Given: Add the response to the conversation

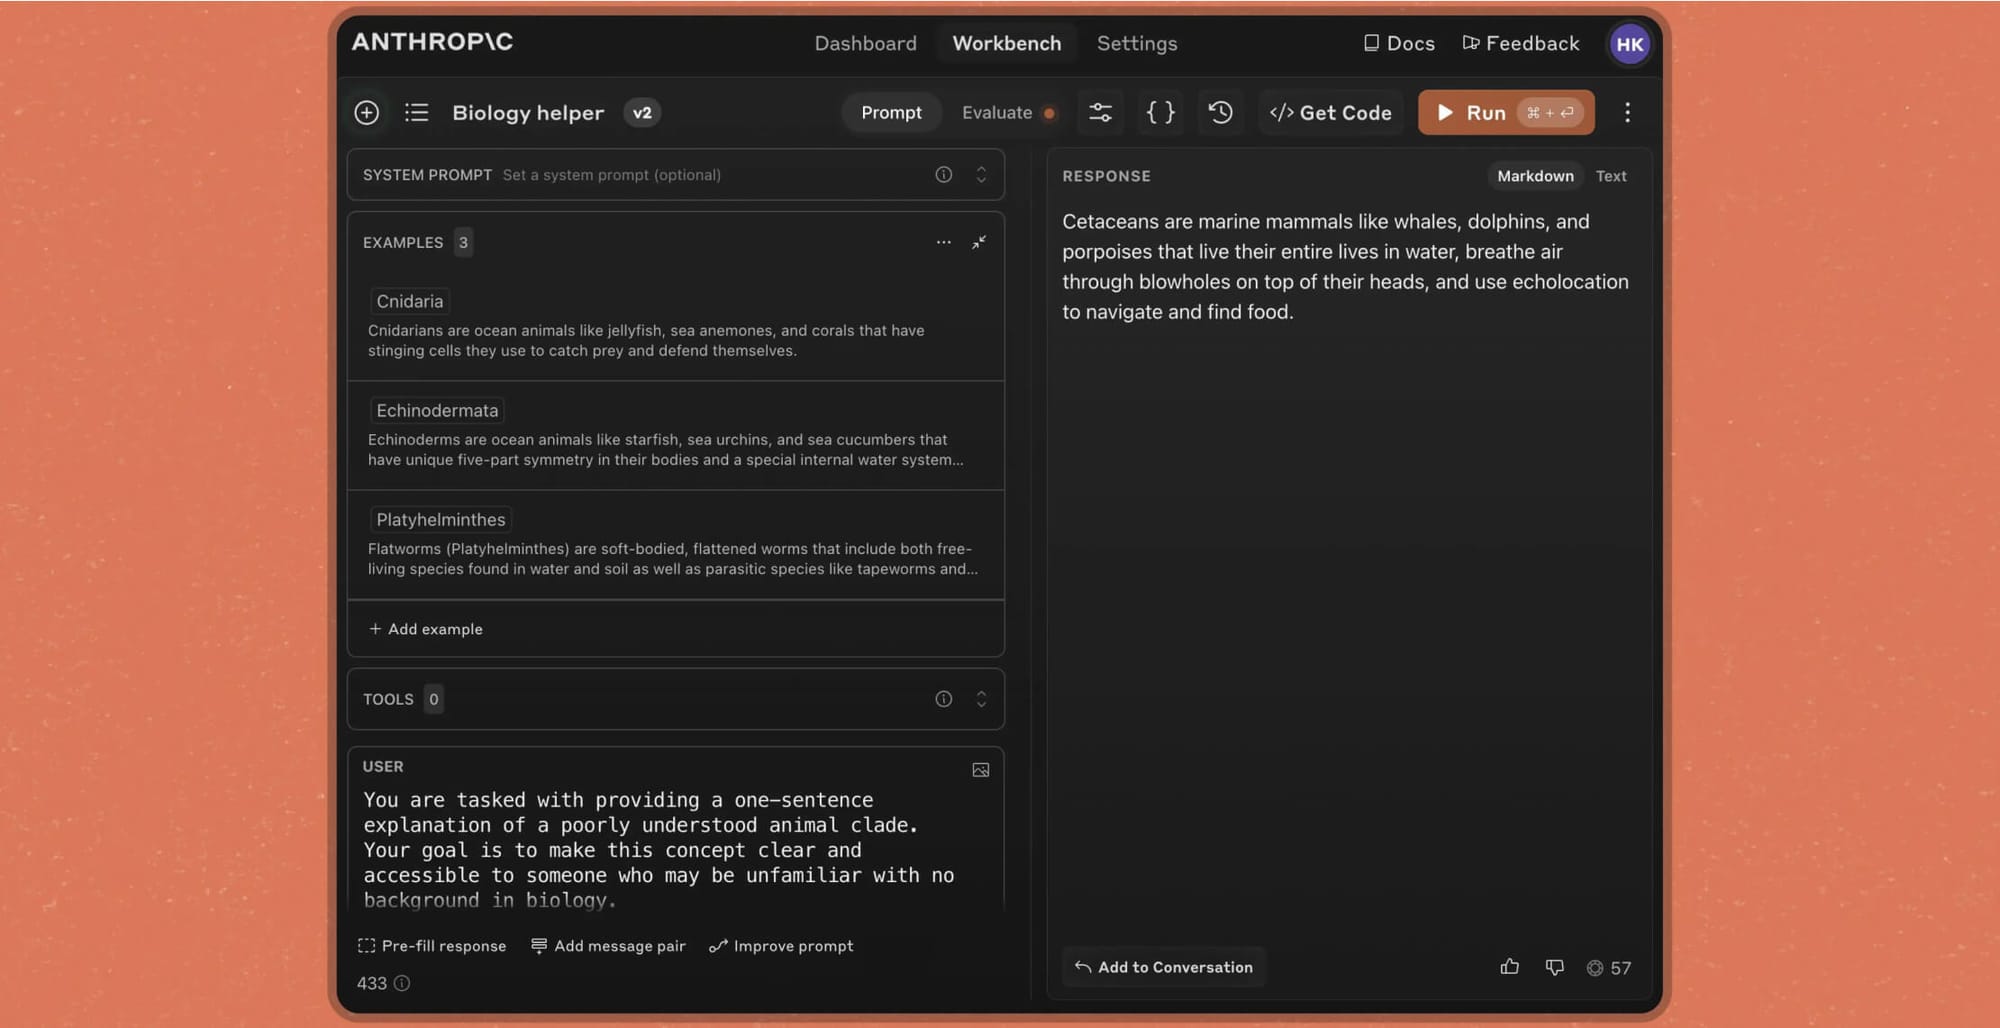Looking at the screenshot, I should [x=1163, y=967].
